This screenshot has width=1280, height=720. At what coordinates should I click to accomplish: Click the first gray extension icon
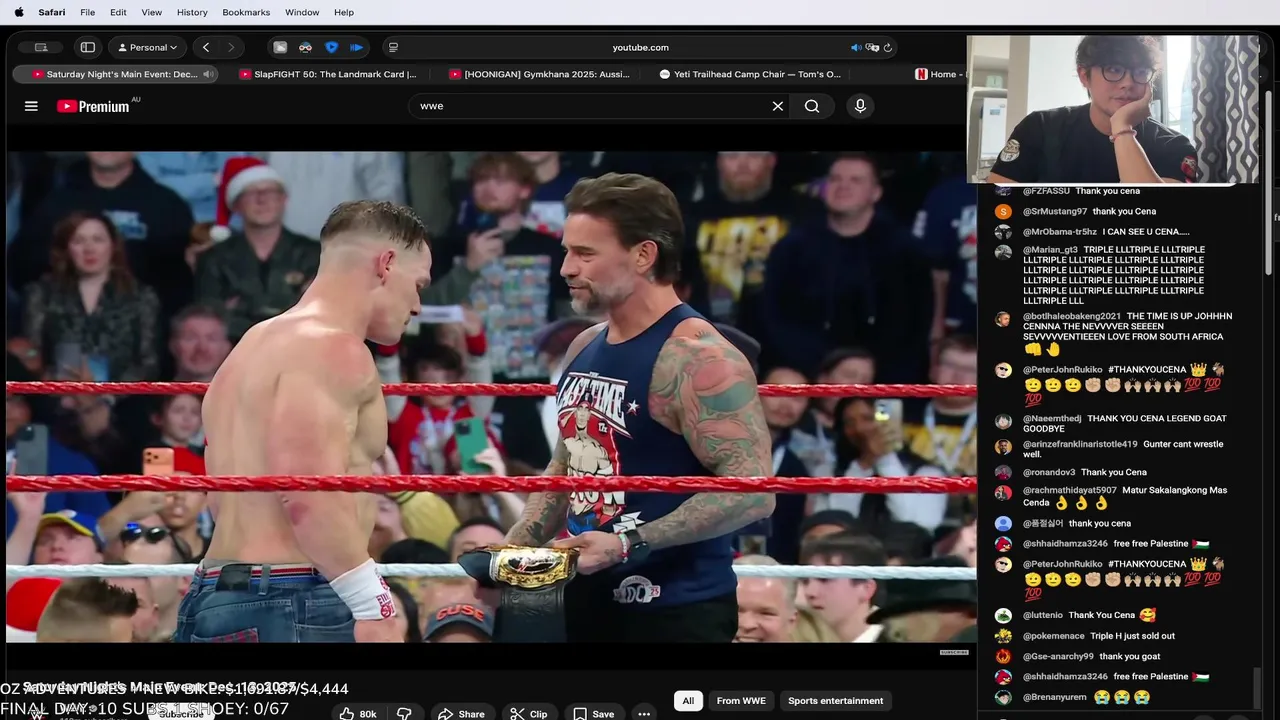point(280,47)
